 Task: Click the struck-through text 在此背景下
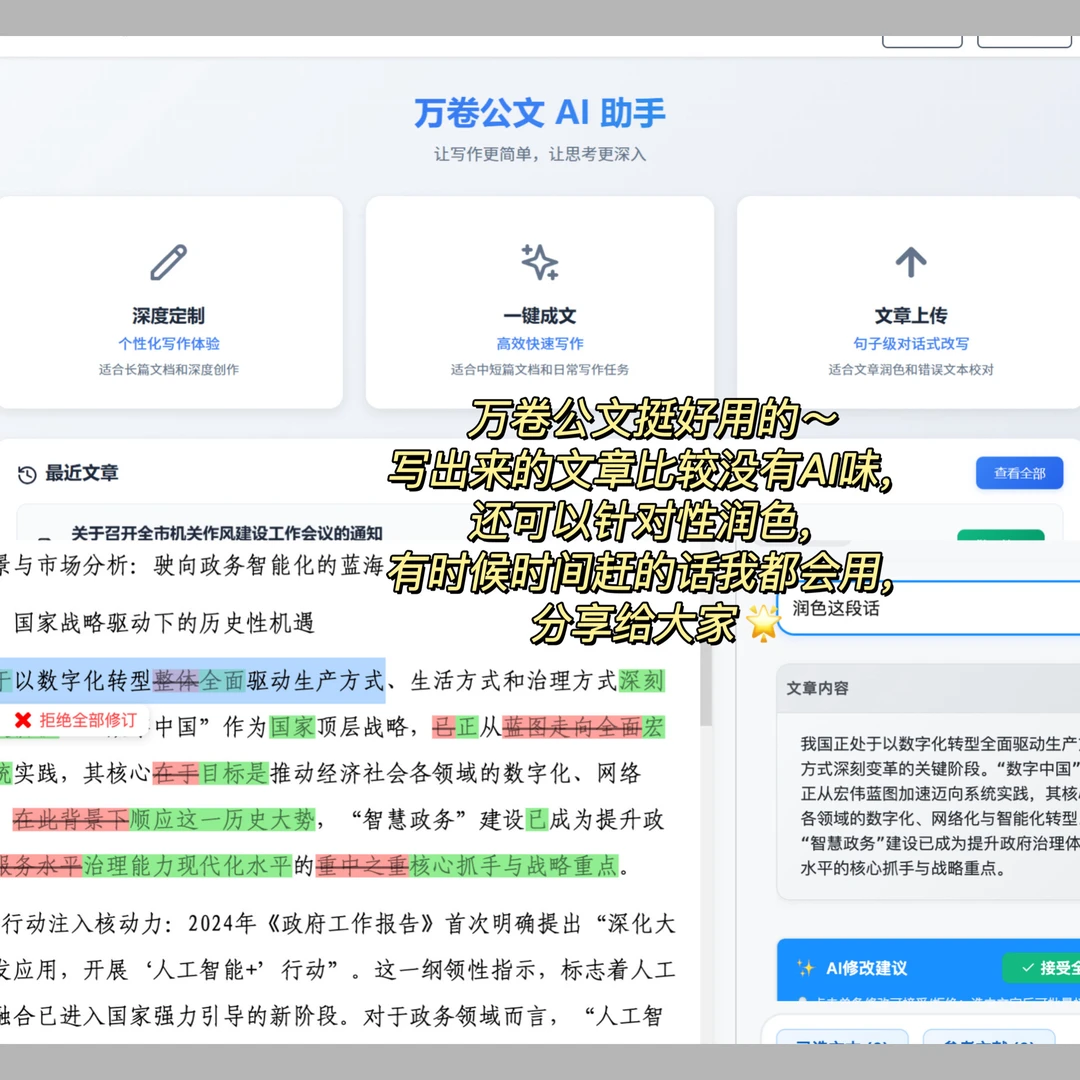(70, 820)
